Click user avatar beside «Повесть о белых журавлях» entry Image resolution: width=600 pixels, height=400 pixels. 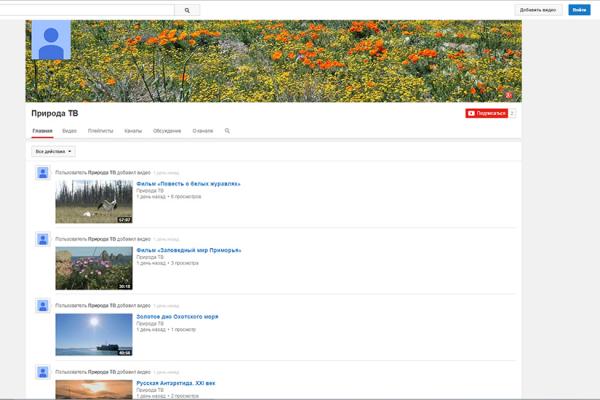pos(43,173)
